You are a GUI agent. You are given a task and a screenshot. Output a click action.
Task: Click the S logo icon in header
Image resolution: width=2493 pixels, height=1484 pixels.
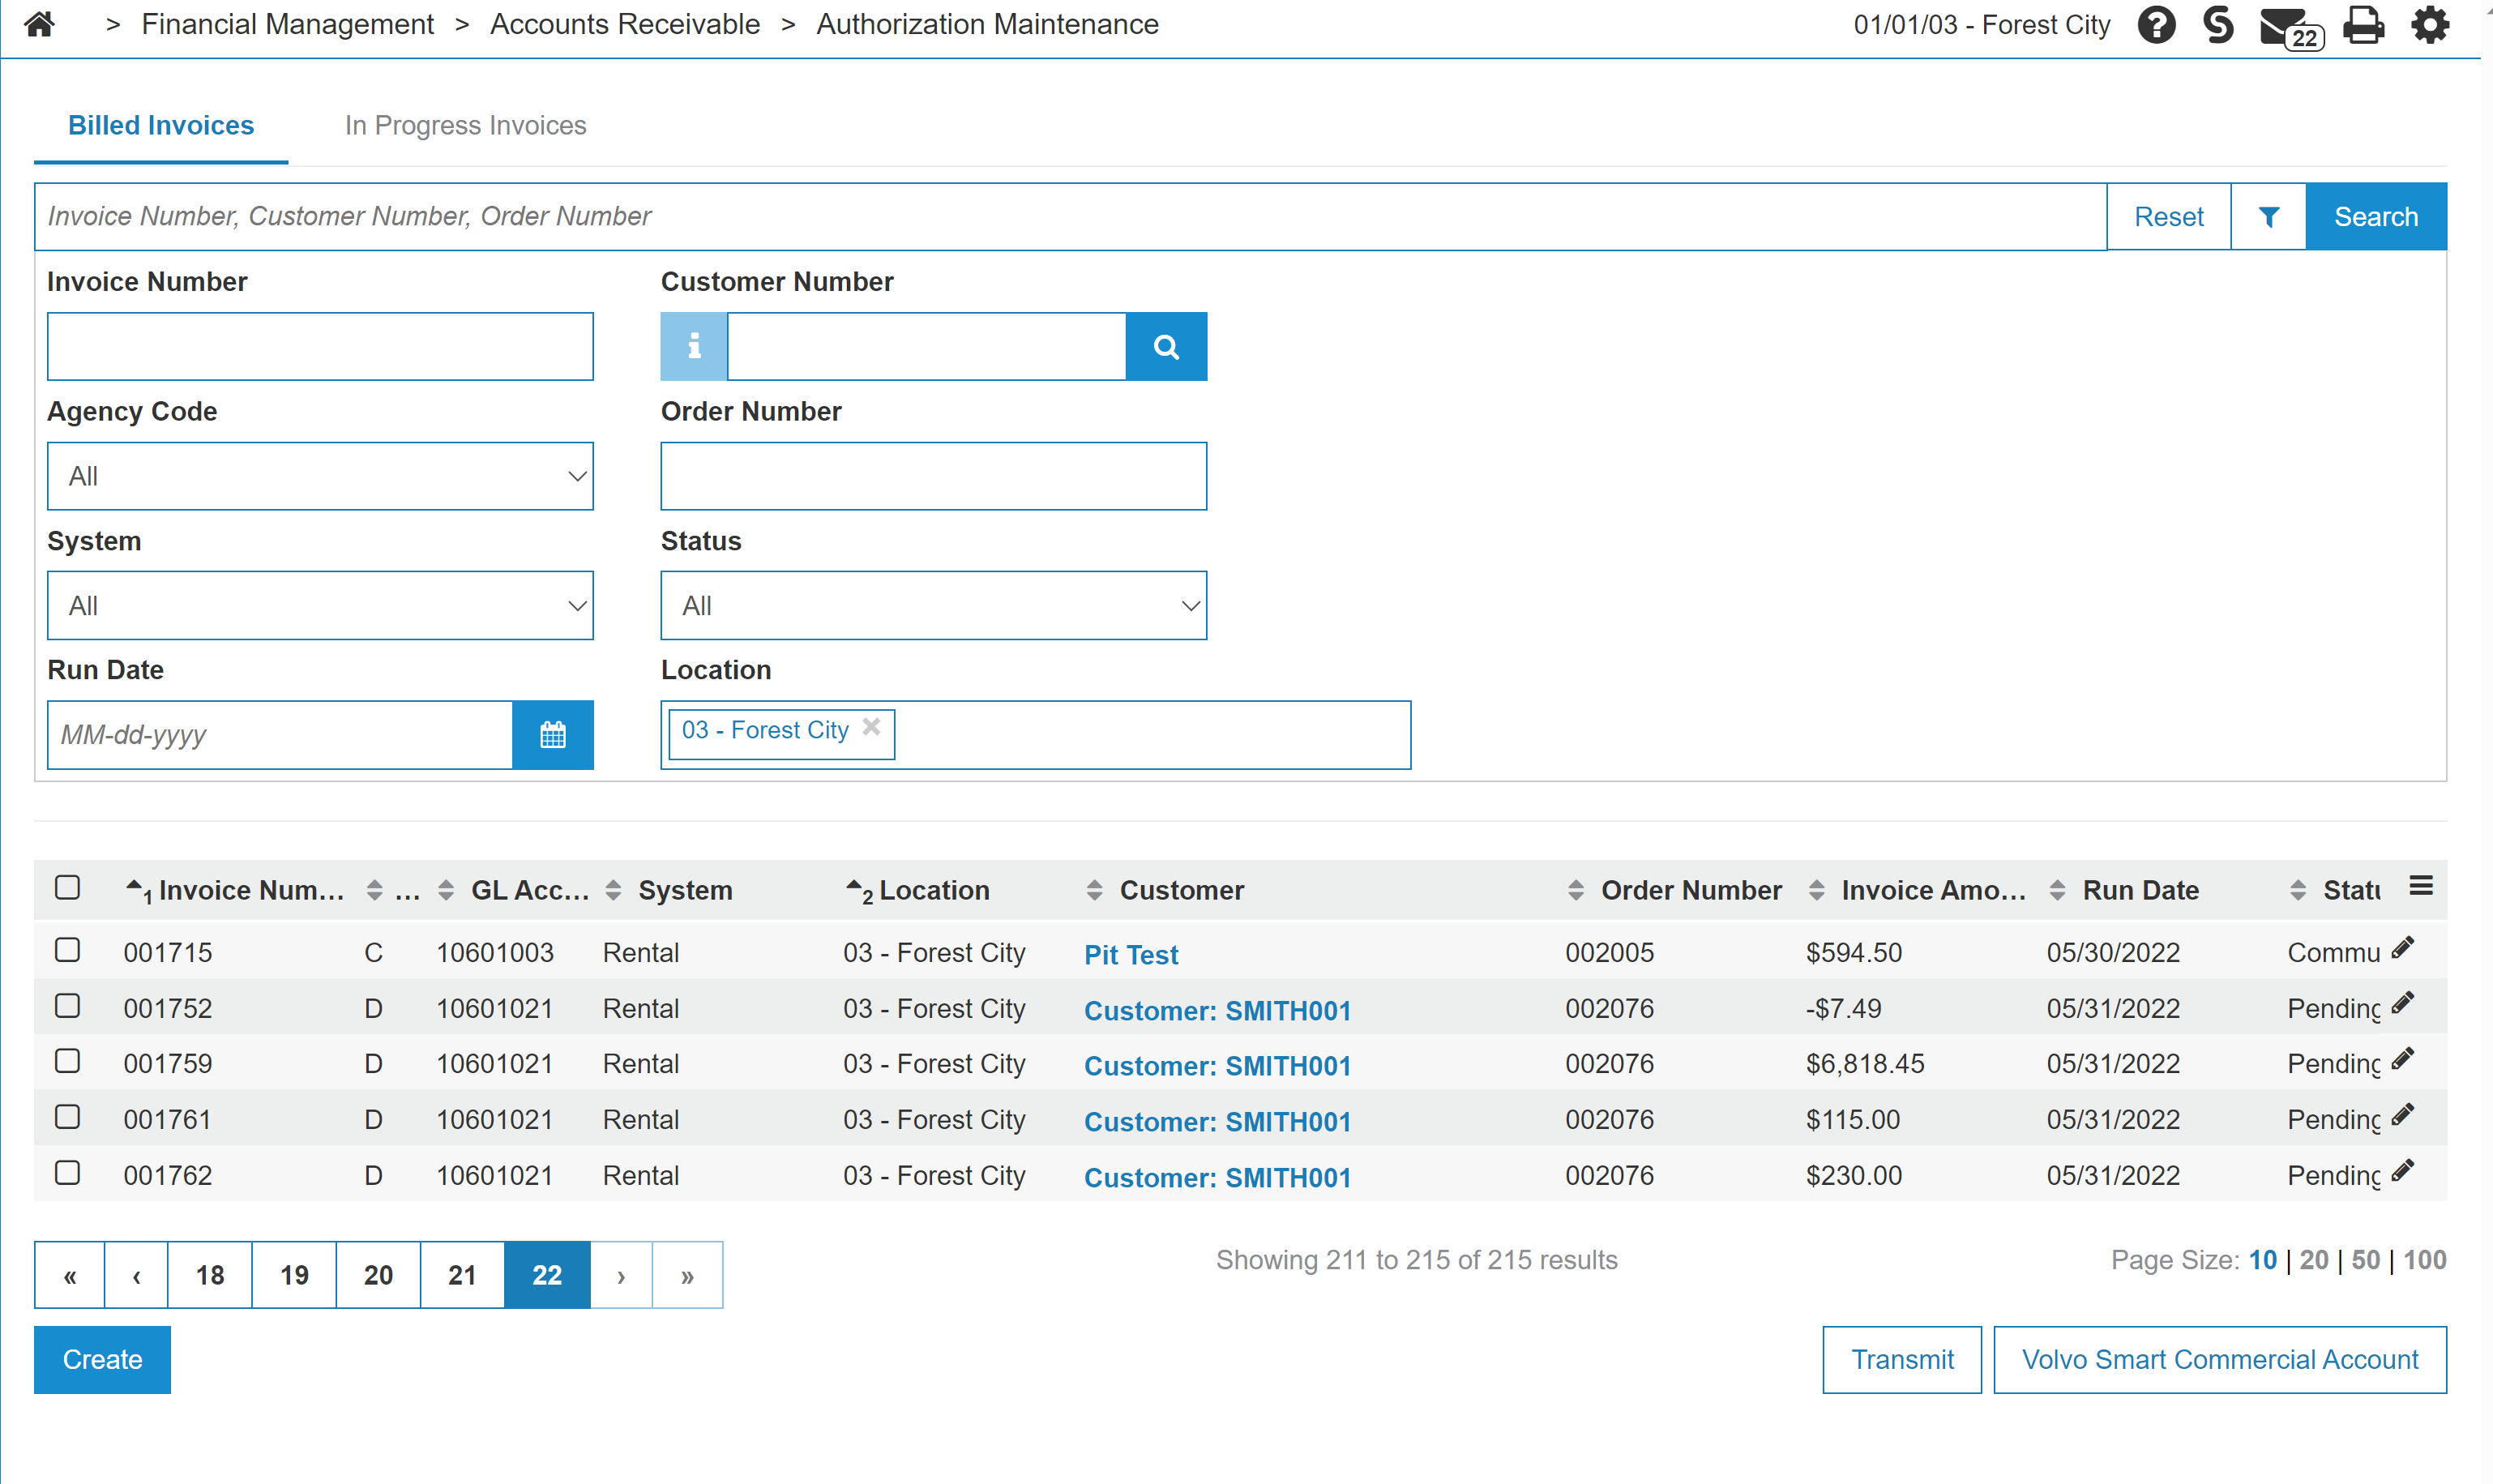[2218, 24]
